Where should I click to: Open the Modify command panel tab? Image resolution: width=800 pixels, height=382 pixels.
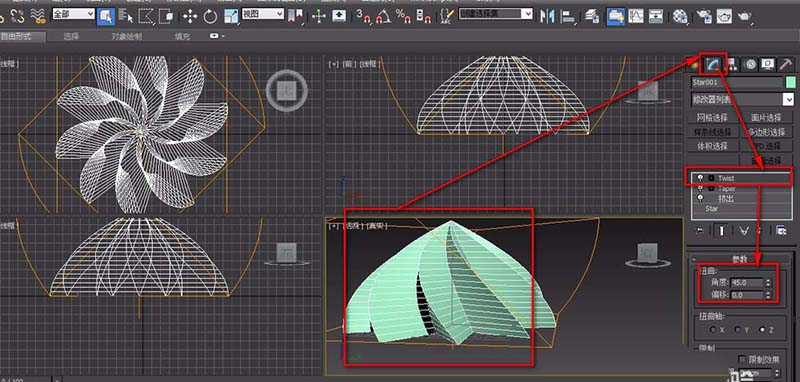click(x=713, y=64)
